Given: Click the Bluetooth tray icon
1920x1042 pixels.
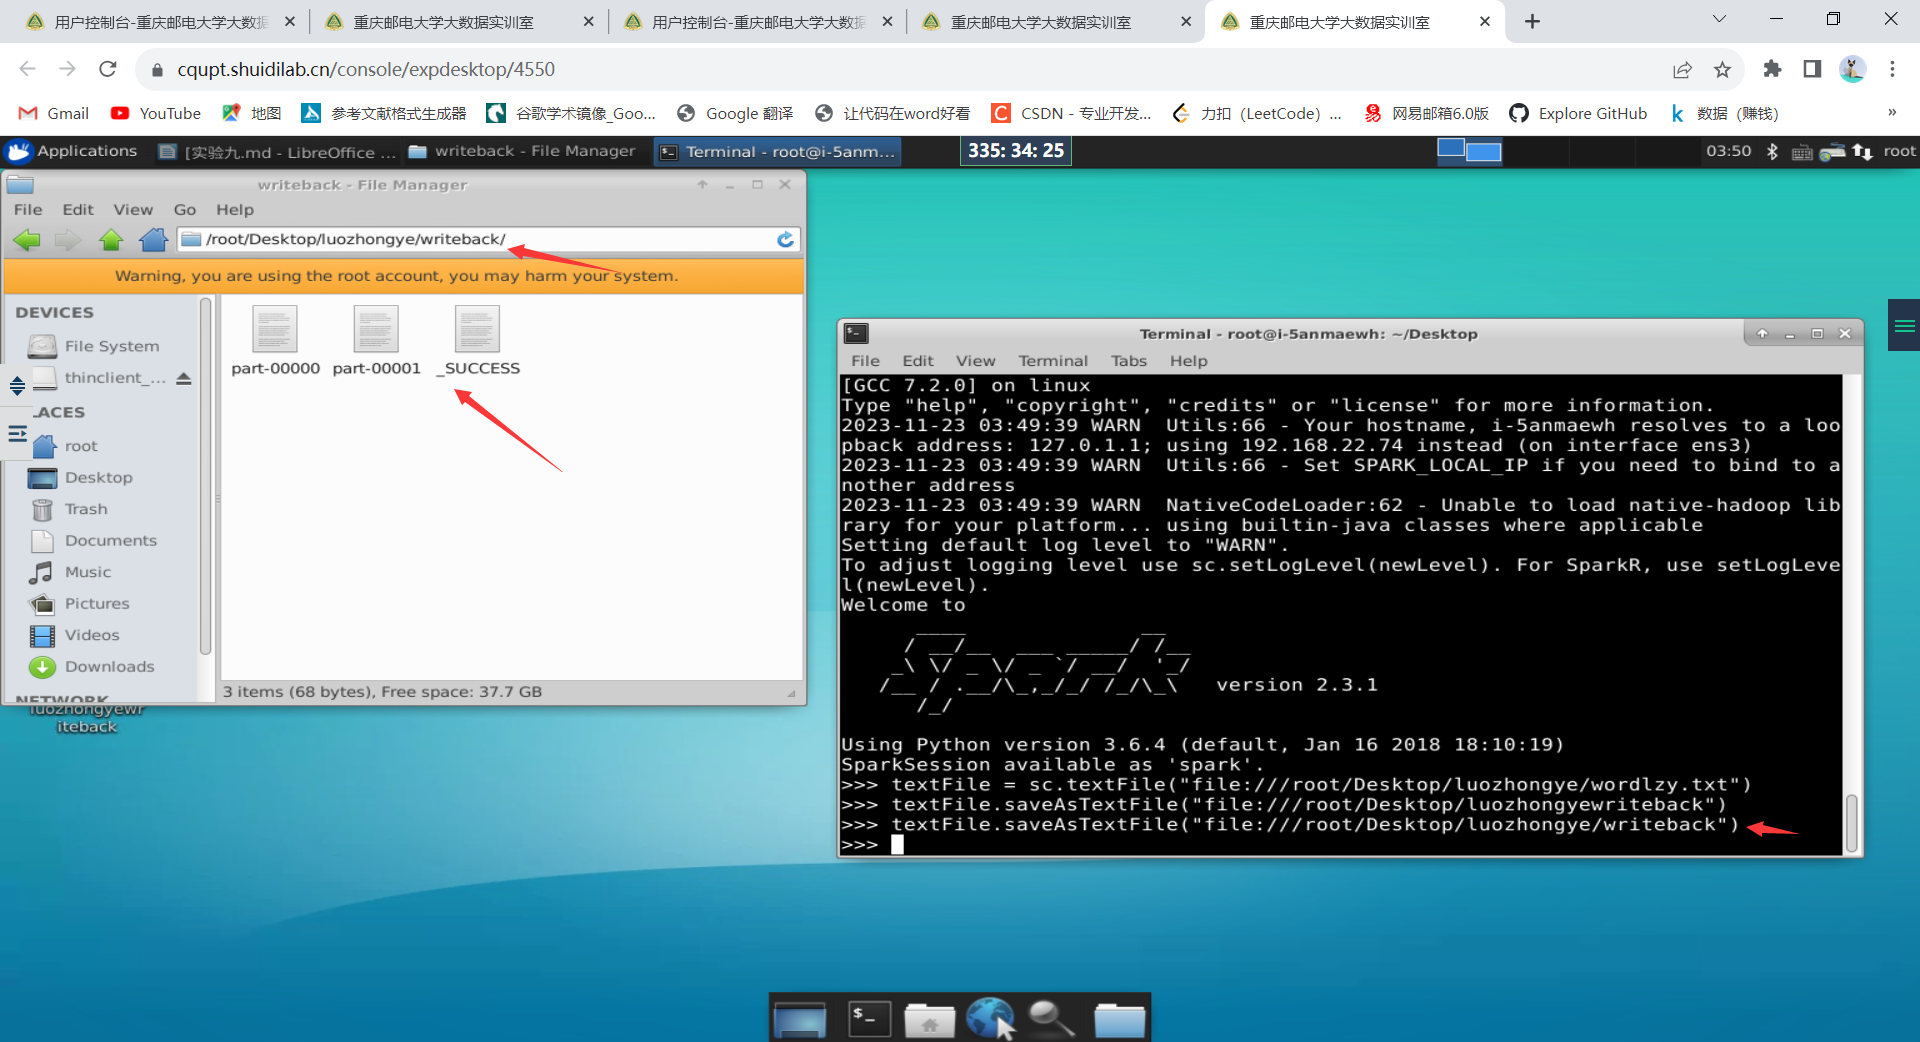Looking at the screenshot, I should 1772,151.
